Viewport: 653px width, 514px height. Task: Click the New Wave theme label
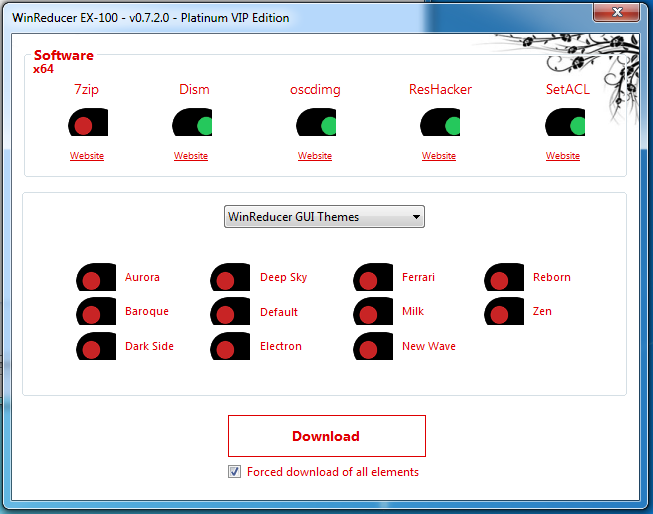[429, 346]
